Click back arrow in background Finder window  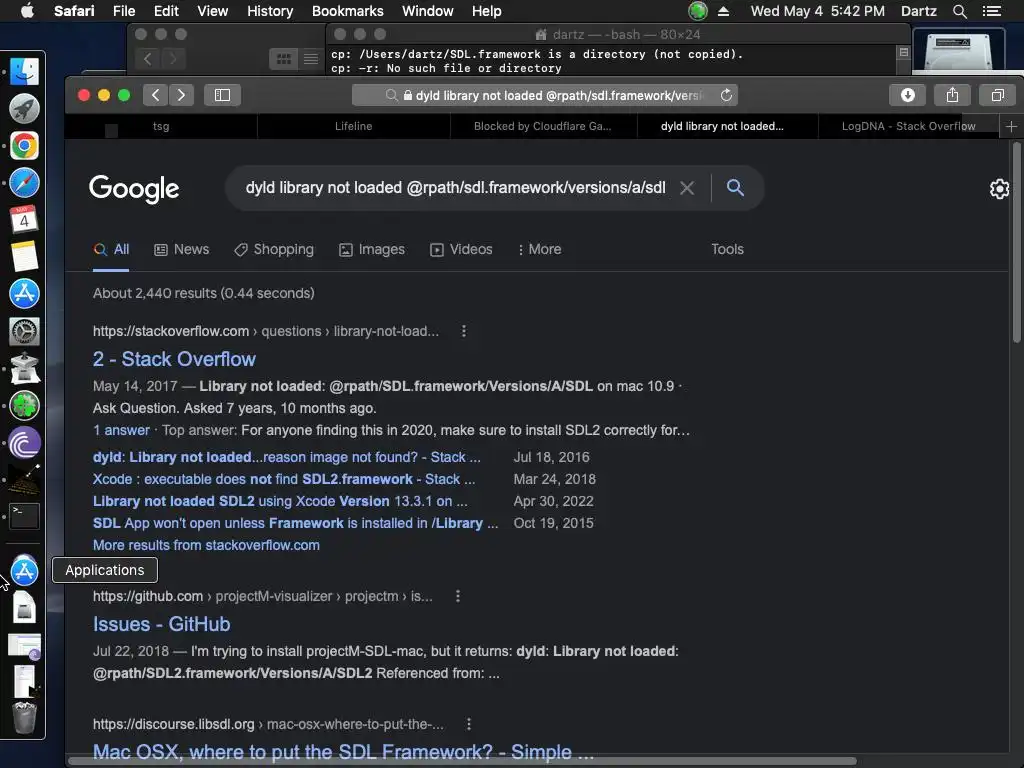pos(148,59)
